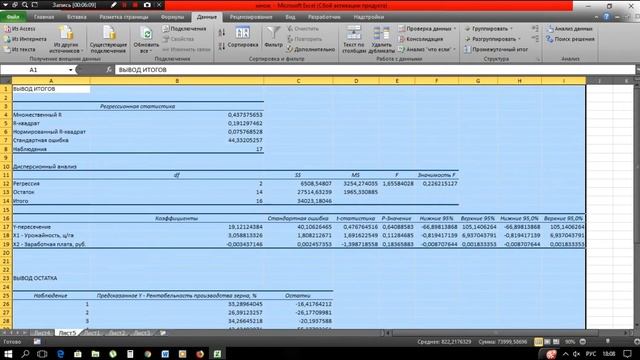Viewport: 640px width, 360px height.
Task: Switch to the Insert (Вставка) tab
Action: (77, 17)
